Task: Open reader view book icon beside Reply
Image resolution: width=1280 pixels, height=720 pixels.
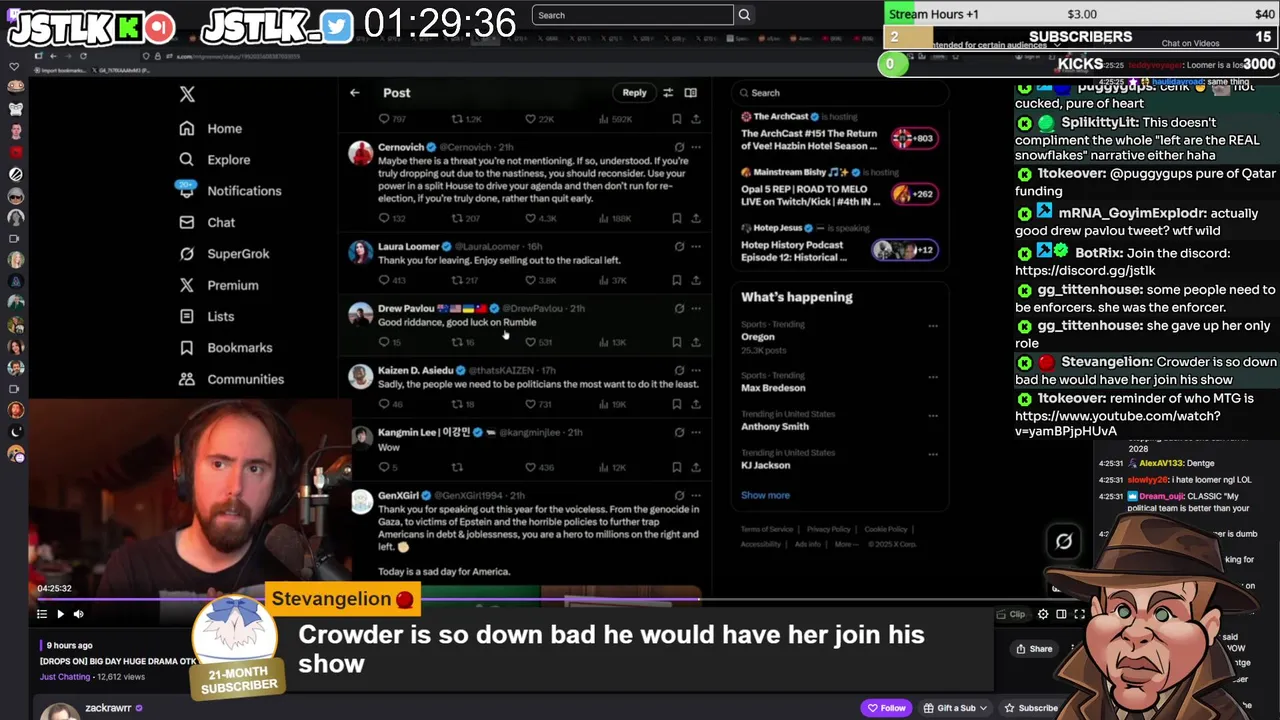Action: (690, 92)
